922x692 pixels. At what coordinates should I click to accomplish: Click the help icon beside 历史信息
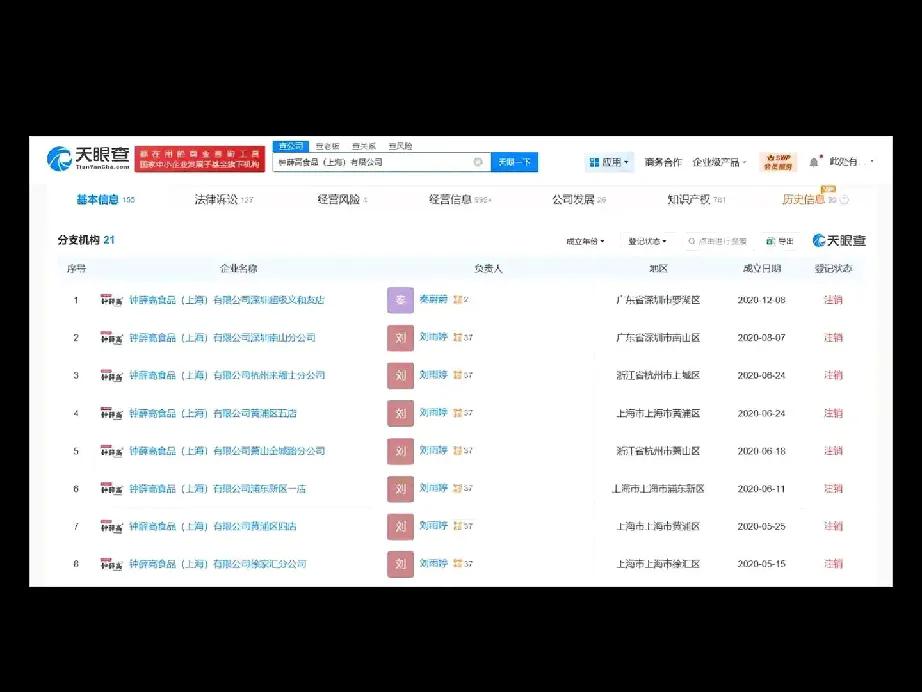pos(844,200)
